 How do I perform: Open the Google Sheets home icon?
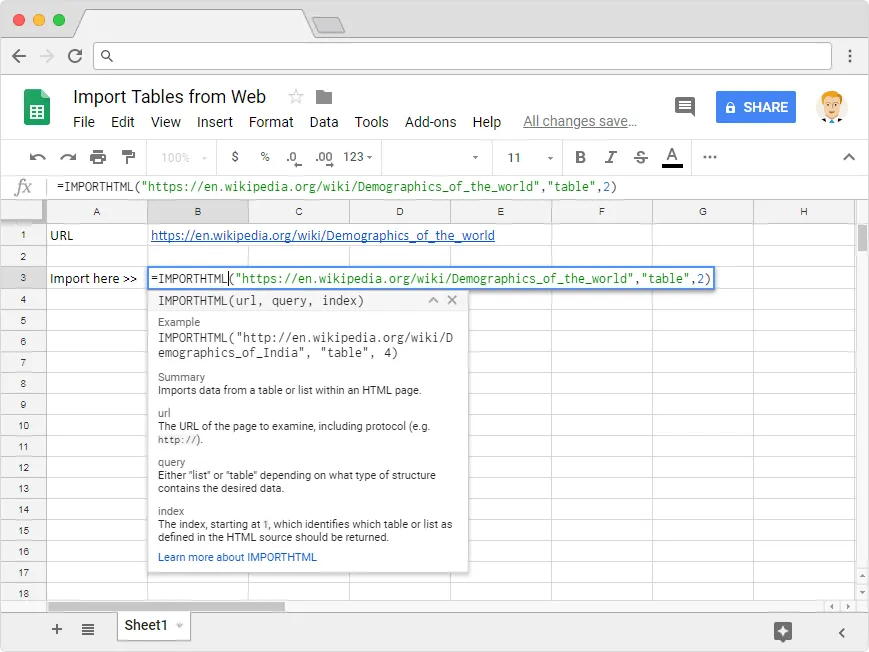point(37,107)
